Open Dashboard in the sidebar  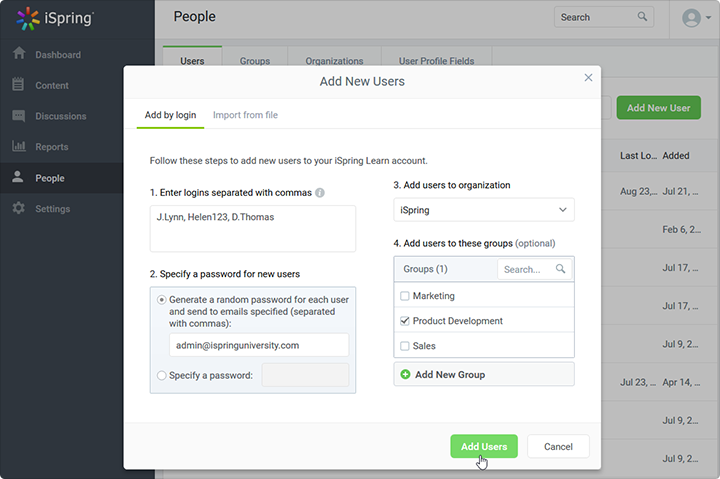pyautogui.click(x=58, y=55)
